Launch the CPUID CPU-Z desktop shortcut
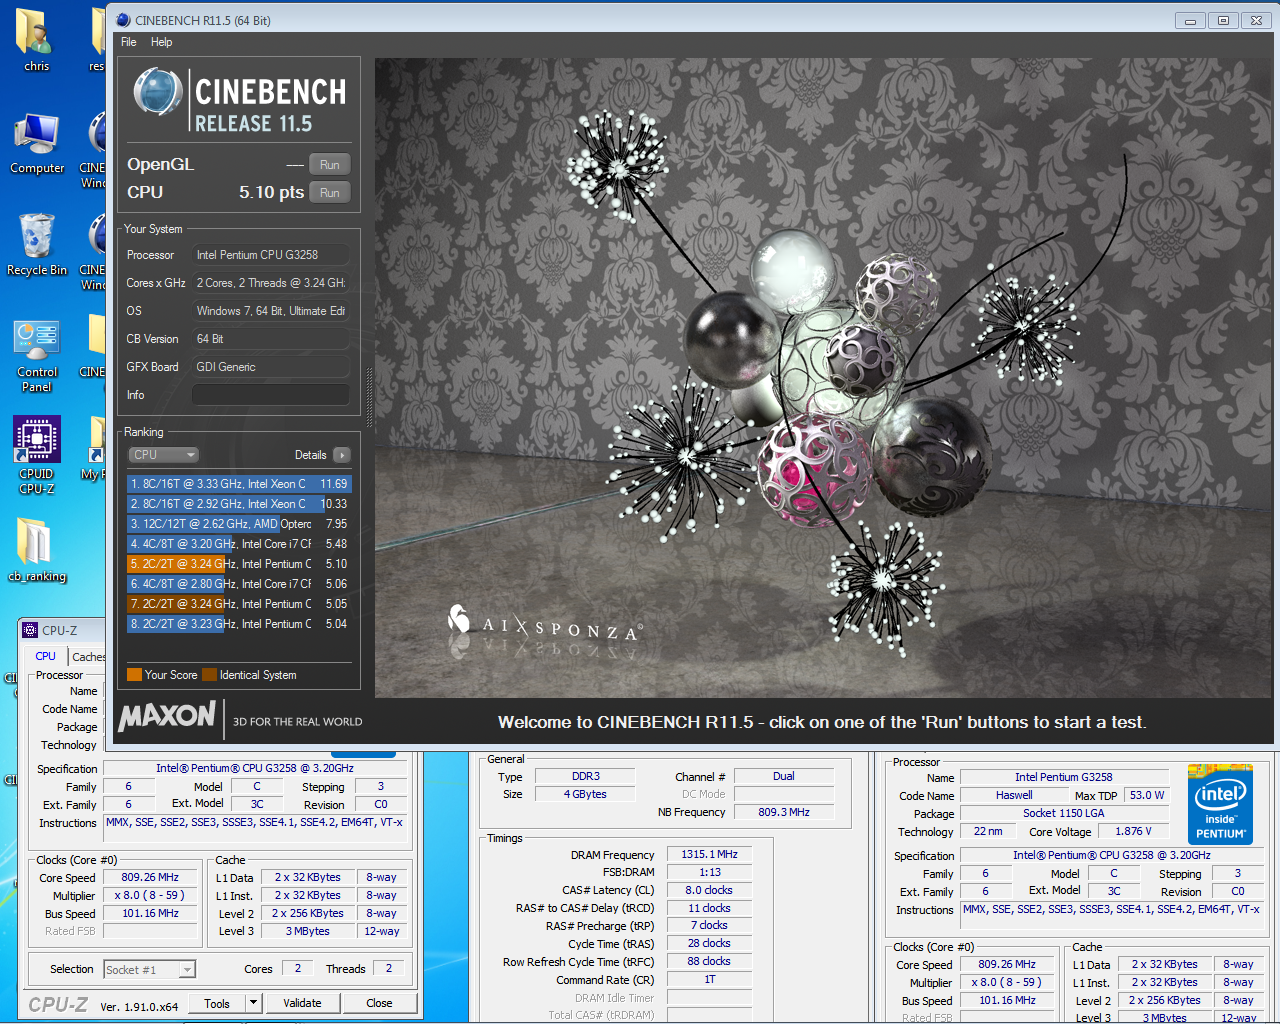This screenshot has height=1024, width=1280. pos(37,457)
